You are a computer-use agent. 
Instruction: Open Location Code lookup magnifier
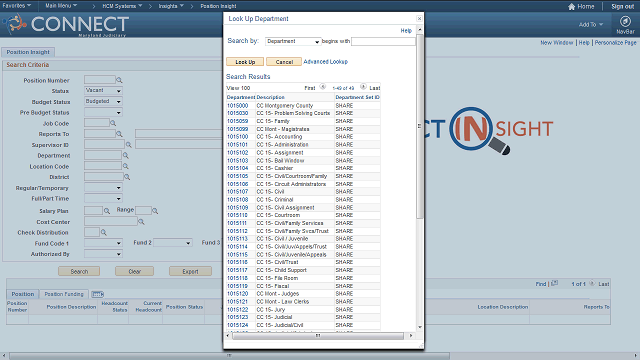point(126,166)
